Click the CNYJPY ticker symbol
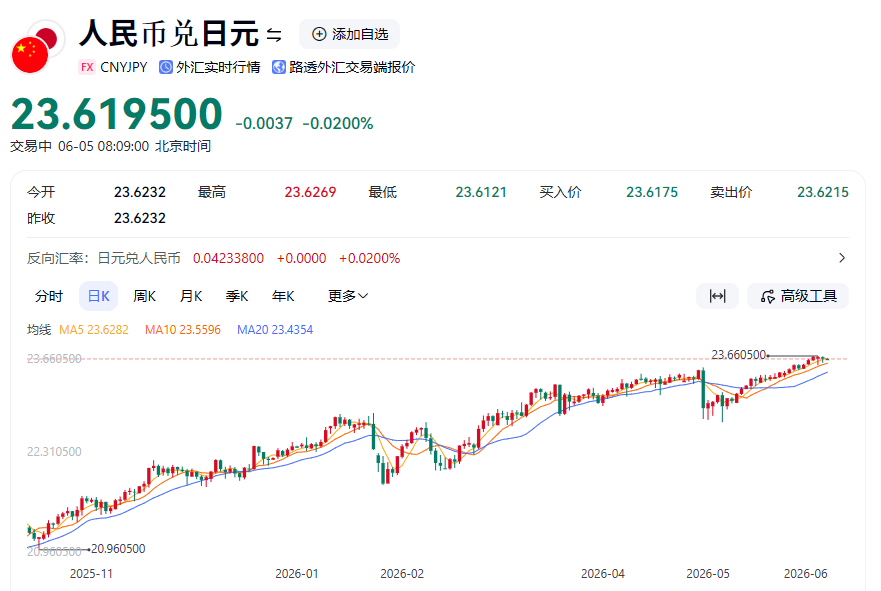 (124, 67)
